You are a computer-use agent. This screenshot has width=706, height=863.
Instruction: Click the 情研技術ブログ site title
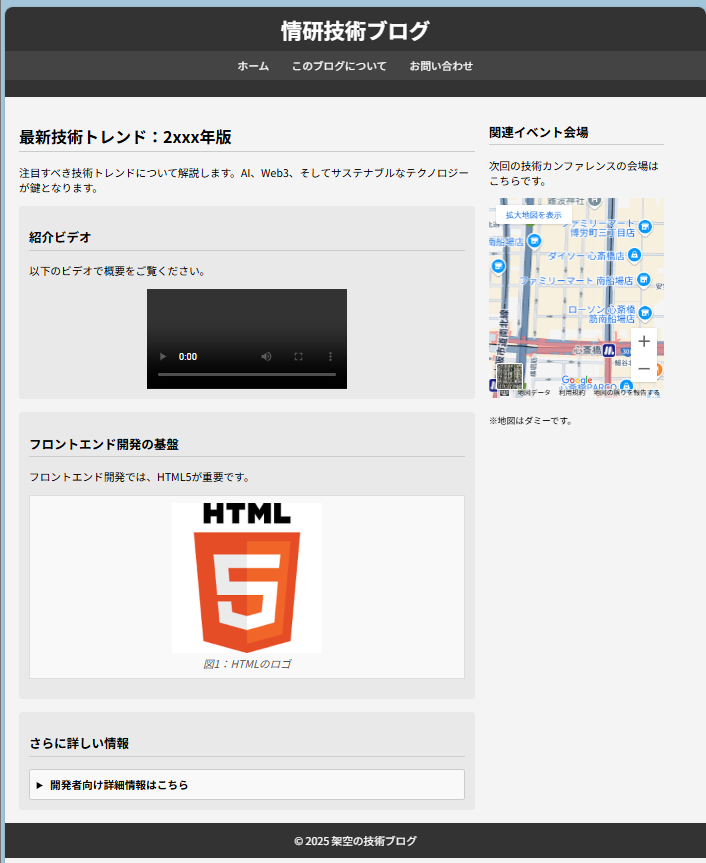(x=355, y=31)
